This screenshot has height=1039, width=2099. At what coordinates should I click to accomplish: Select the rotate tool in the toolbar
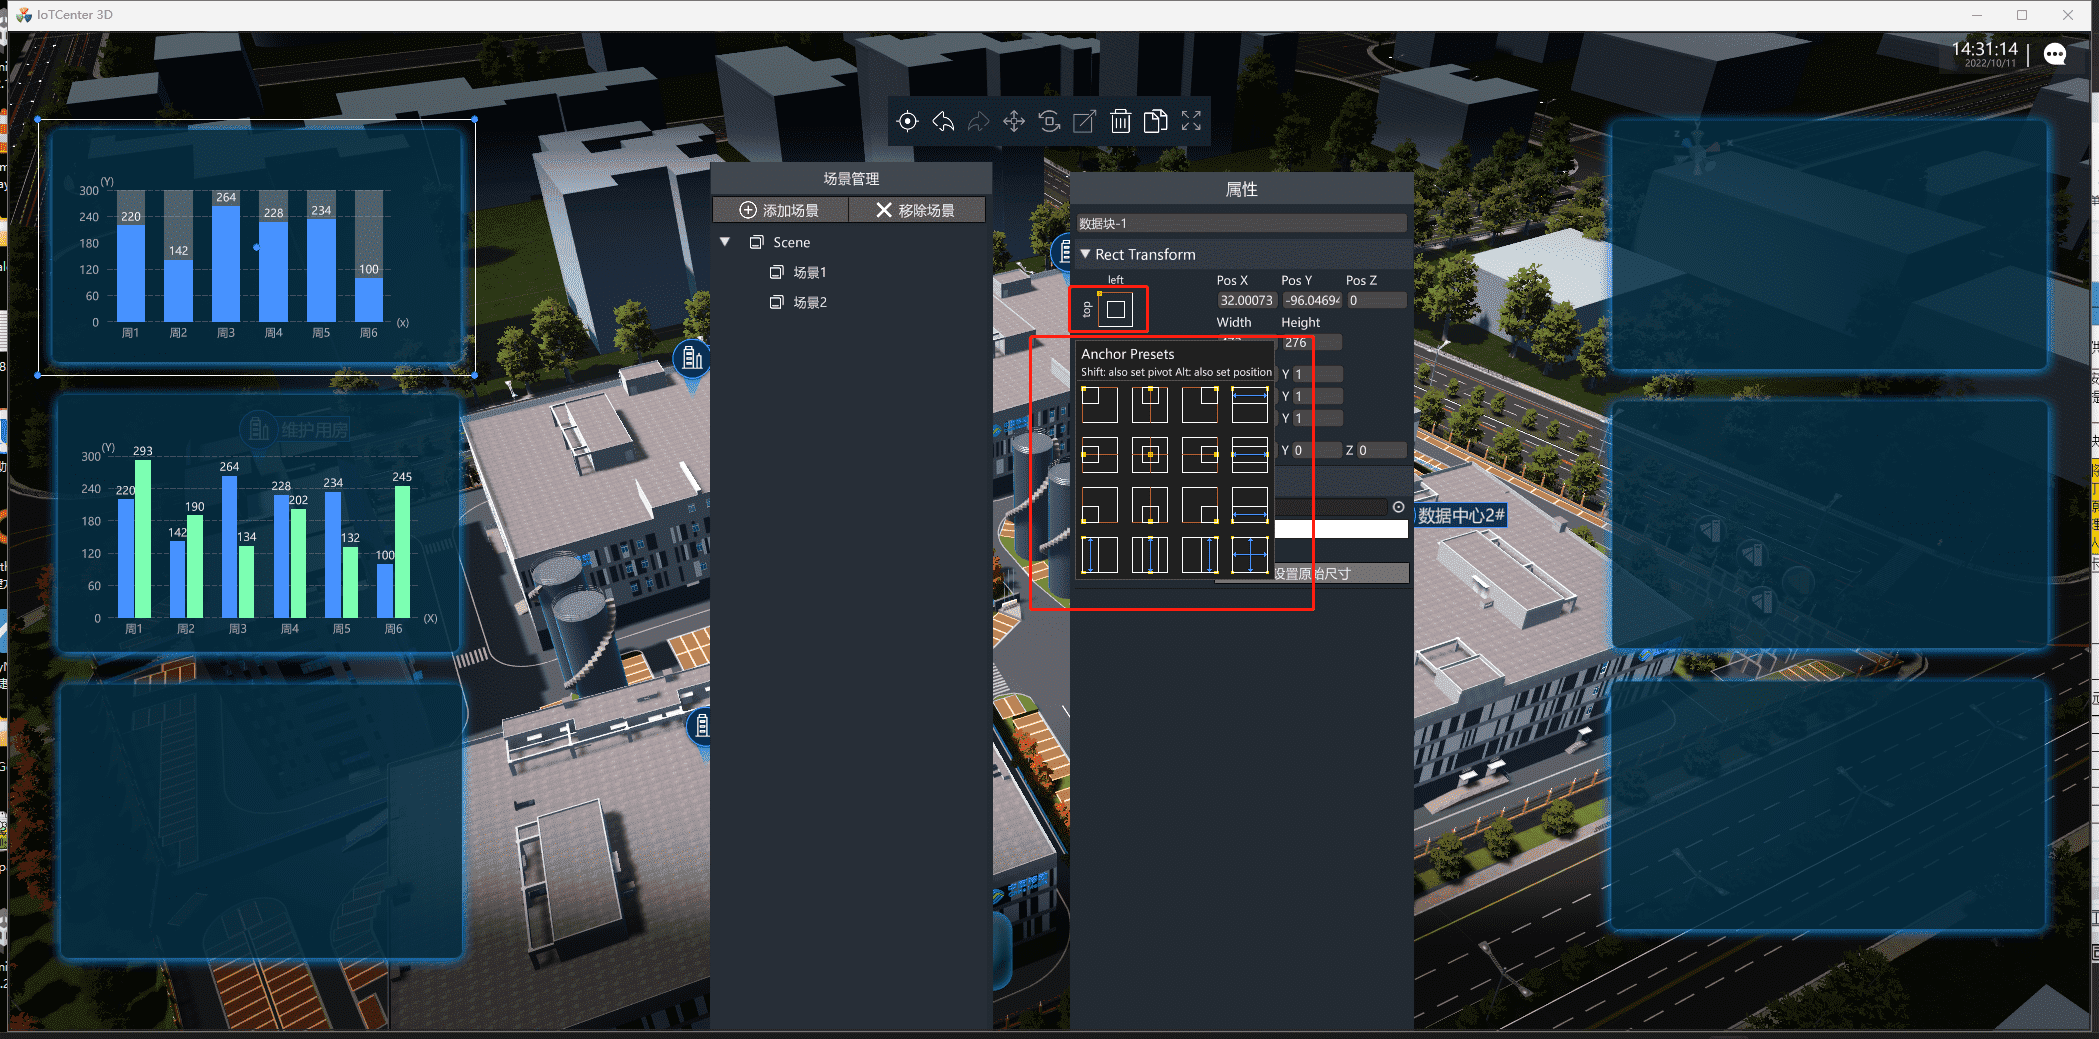(1049, 121)
